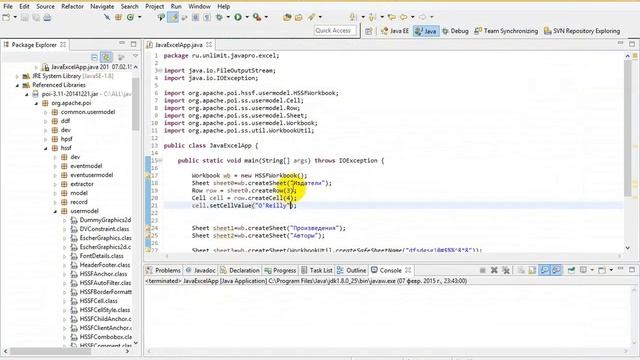The width and height of the screenshot is (640, 360).
Task: Open the Javadoc view tab
Action: [200, 270]
